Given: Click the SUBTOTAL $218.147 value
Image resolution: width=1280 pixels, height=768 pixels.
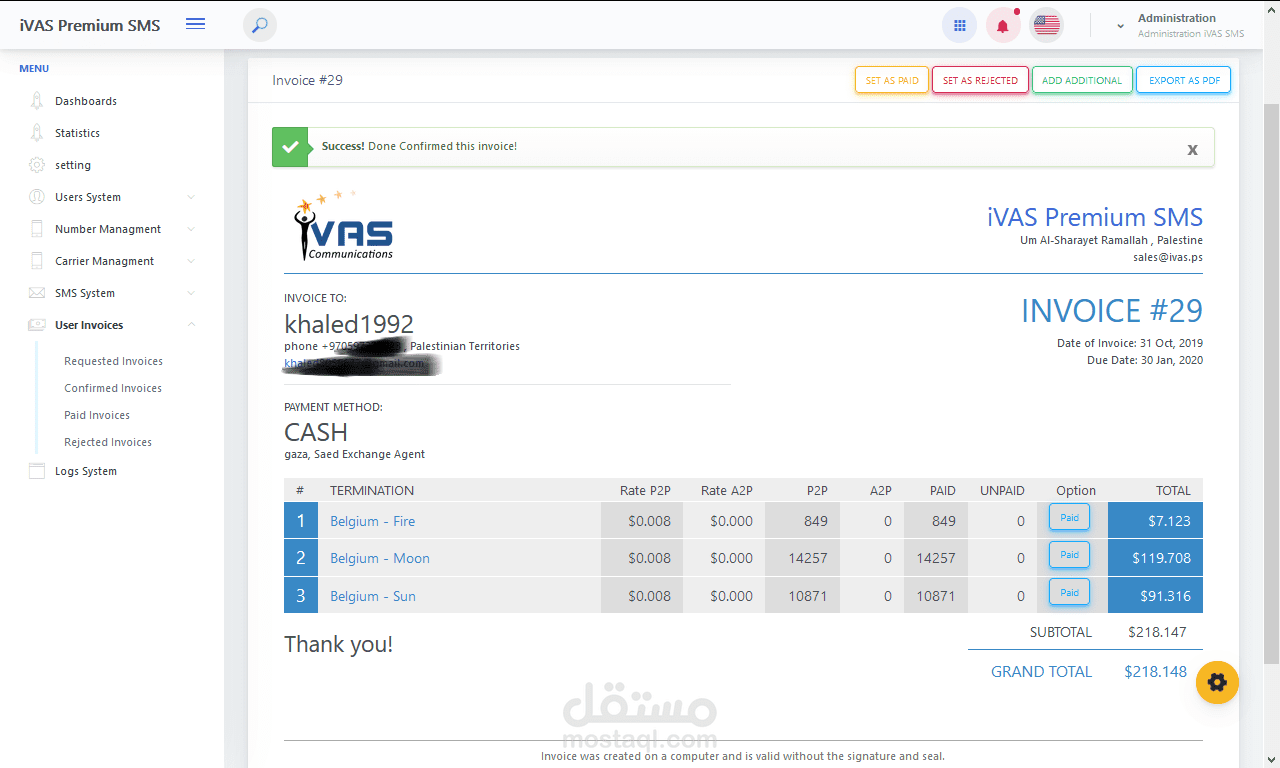Looking at the screenshot, I should (x=1157, y=632).
